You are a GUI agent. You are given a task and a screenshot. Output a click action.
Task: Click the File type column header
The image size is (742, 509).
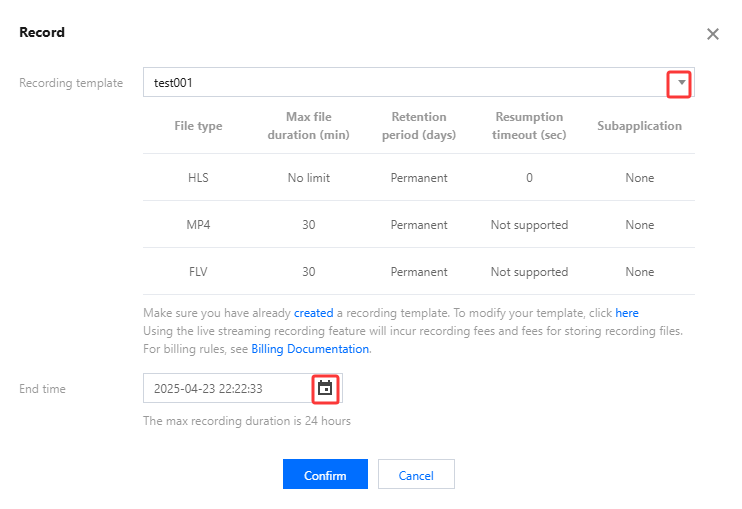coord(198,126)
